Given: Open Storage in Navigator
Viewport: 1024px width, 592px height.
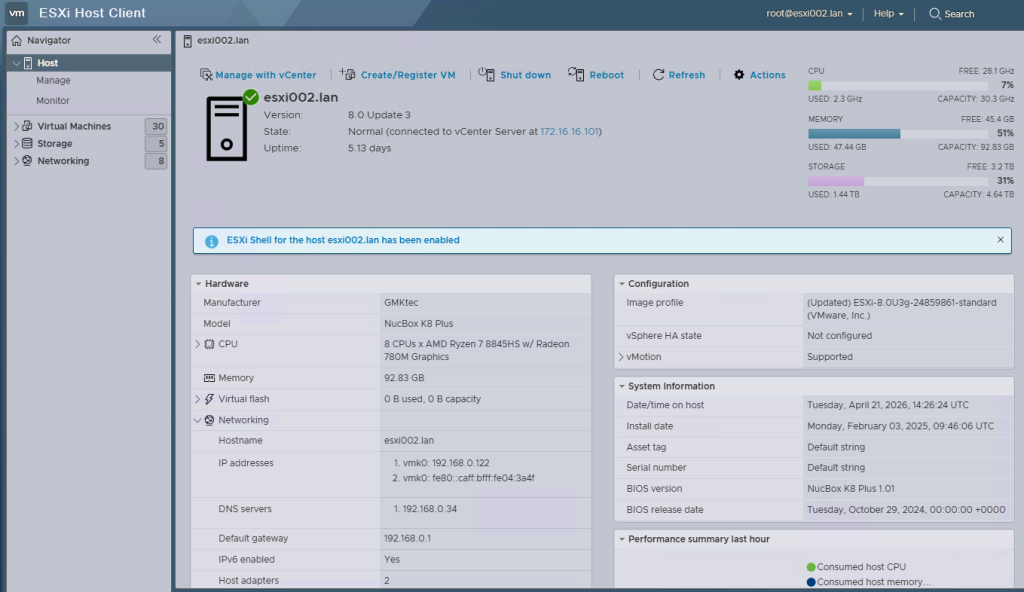Looking at the screenshot, I should pyautogui.click(x=54, y=143).
